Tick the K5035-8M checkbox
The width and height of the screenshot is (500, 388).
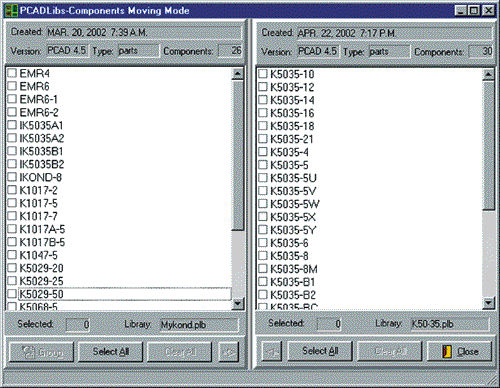[x=263, y=269]
